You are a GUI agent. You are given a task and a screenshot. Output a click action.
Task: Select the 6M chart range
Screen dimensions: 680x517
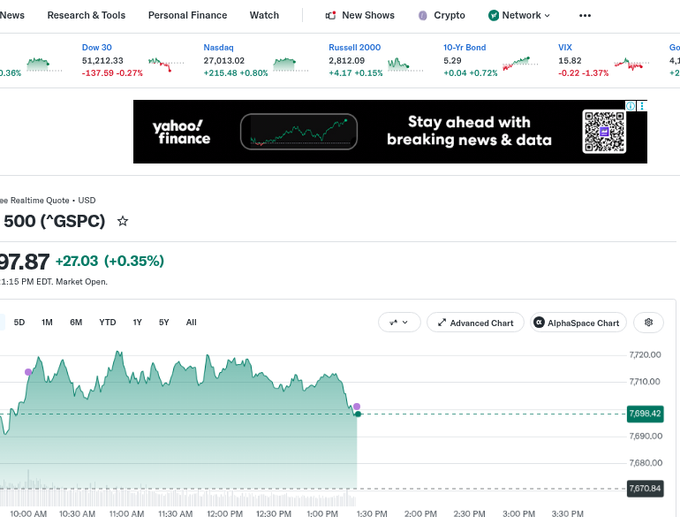[x=76, y=322]
